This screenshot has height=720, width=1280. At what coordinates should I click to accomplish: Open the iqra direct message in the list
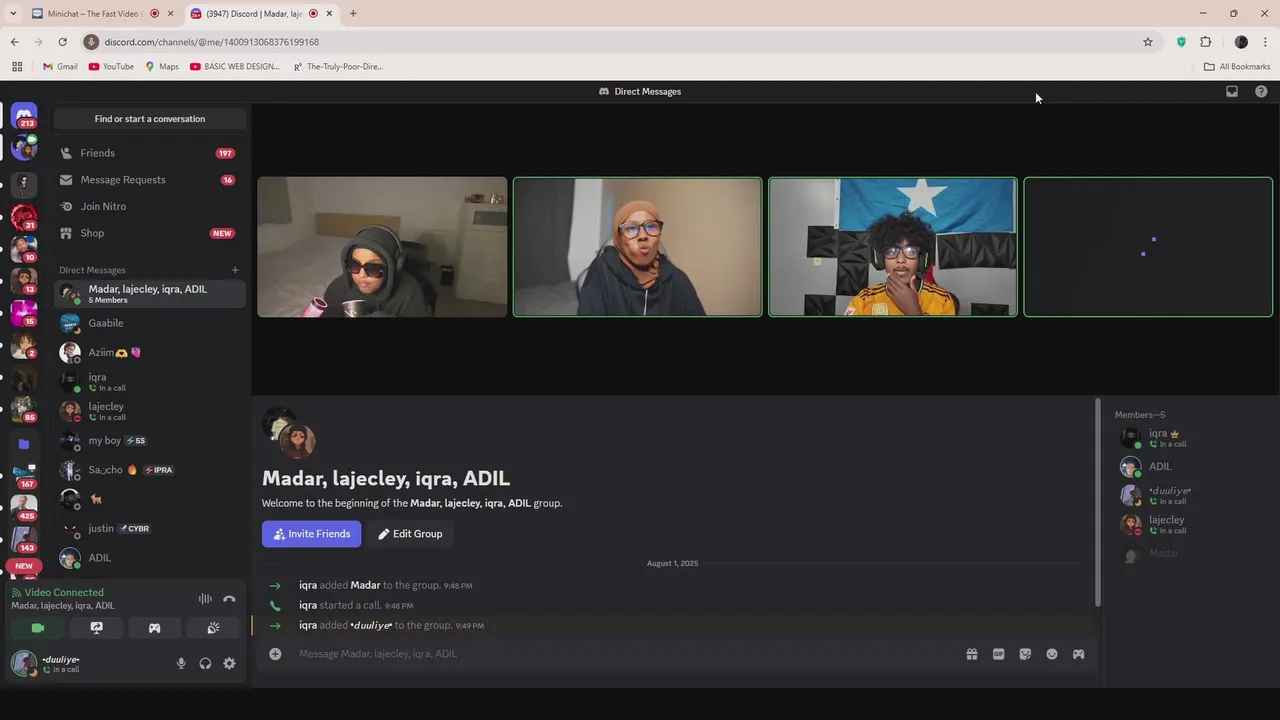(150, 382)
